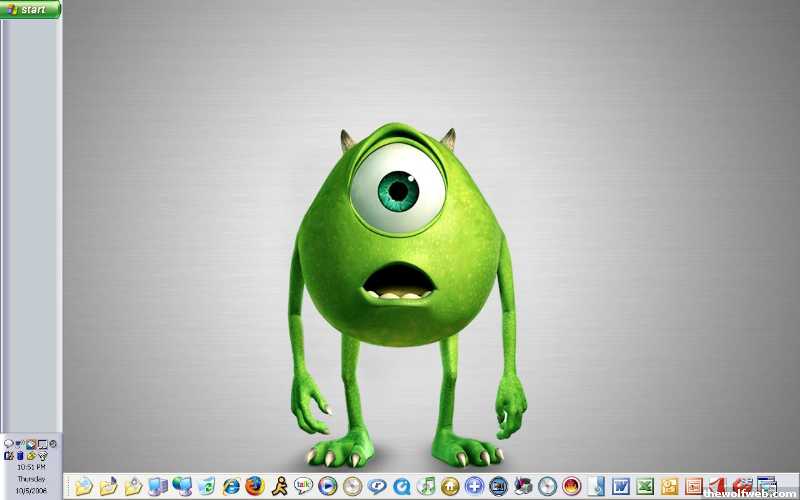
Task: Click the wireless network tray icon
Action: point(43,455)
